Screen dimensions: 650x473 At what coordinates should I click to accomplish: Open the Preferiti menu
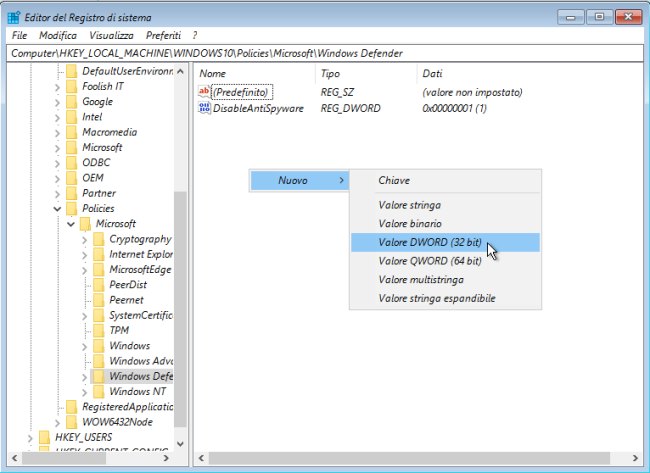163,36
